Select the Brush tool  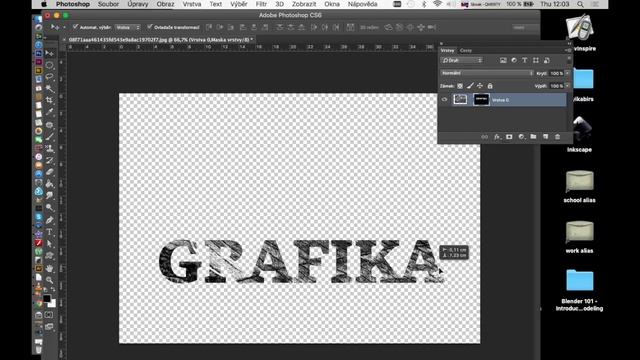(x=49, y=137)
